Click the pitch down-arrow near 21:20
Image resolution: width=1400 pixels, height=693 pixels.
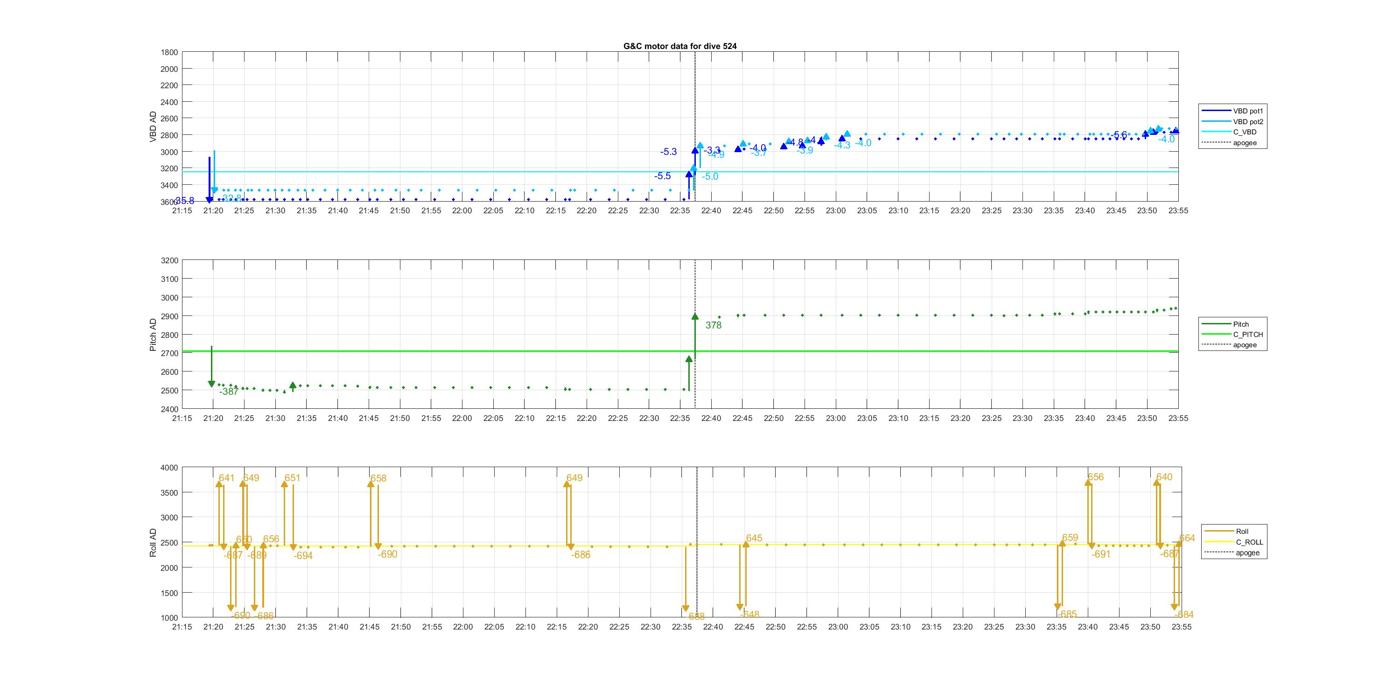[212, 367]
